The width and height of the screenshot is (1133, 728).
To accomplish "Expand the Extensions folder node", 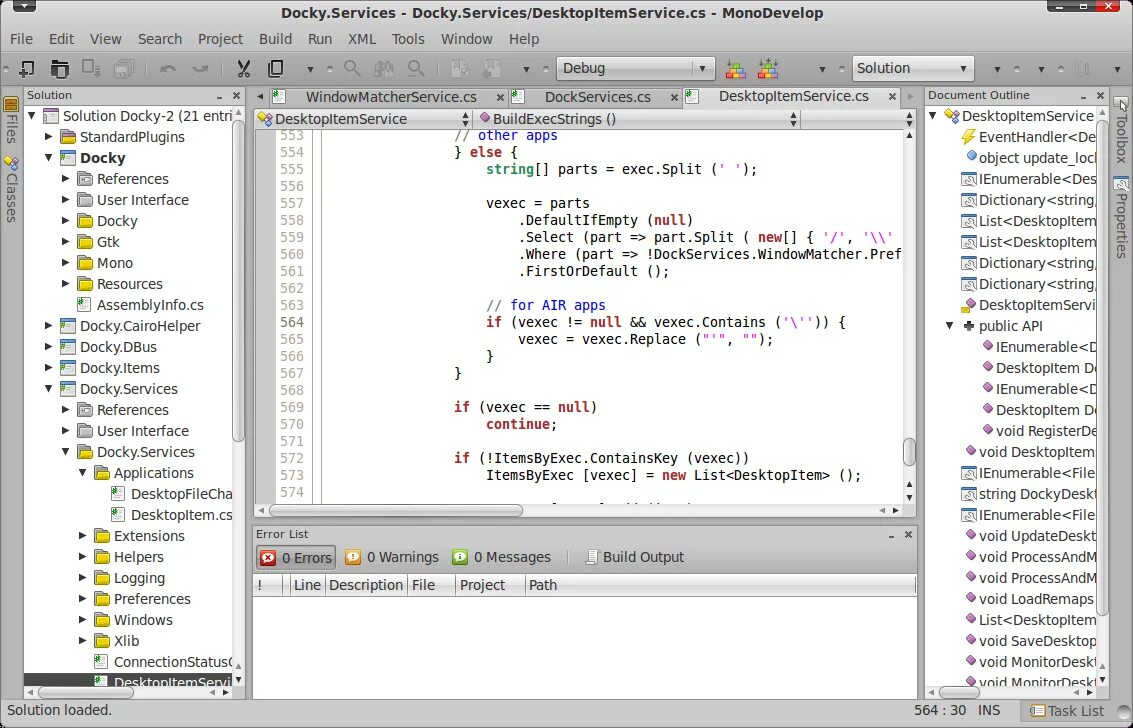I will point(82,536).
